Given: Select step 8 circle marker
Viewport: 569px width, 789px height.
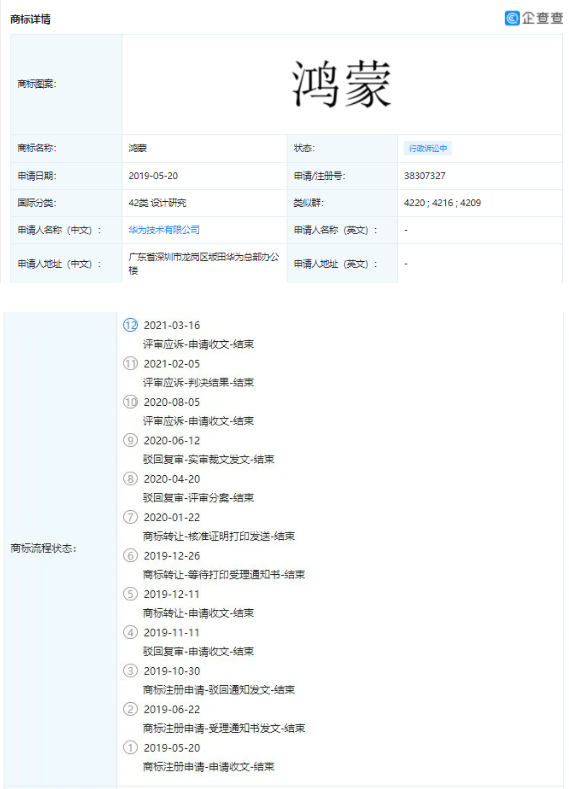Looking at the screenshot, I should [x=130, y=479].
